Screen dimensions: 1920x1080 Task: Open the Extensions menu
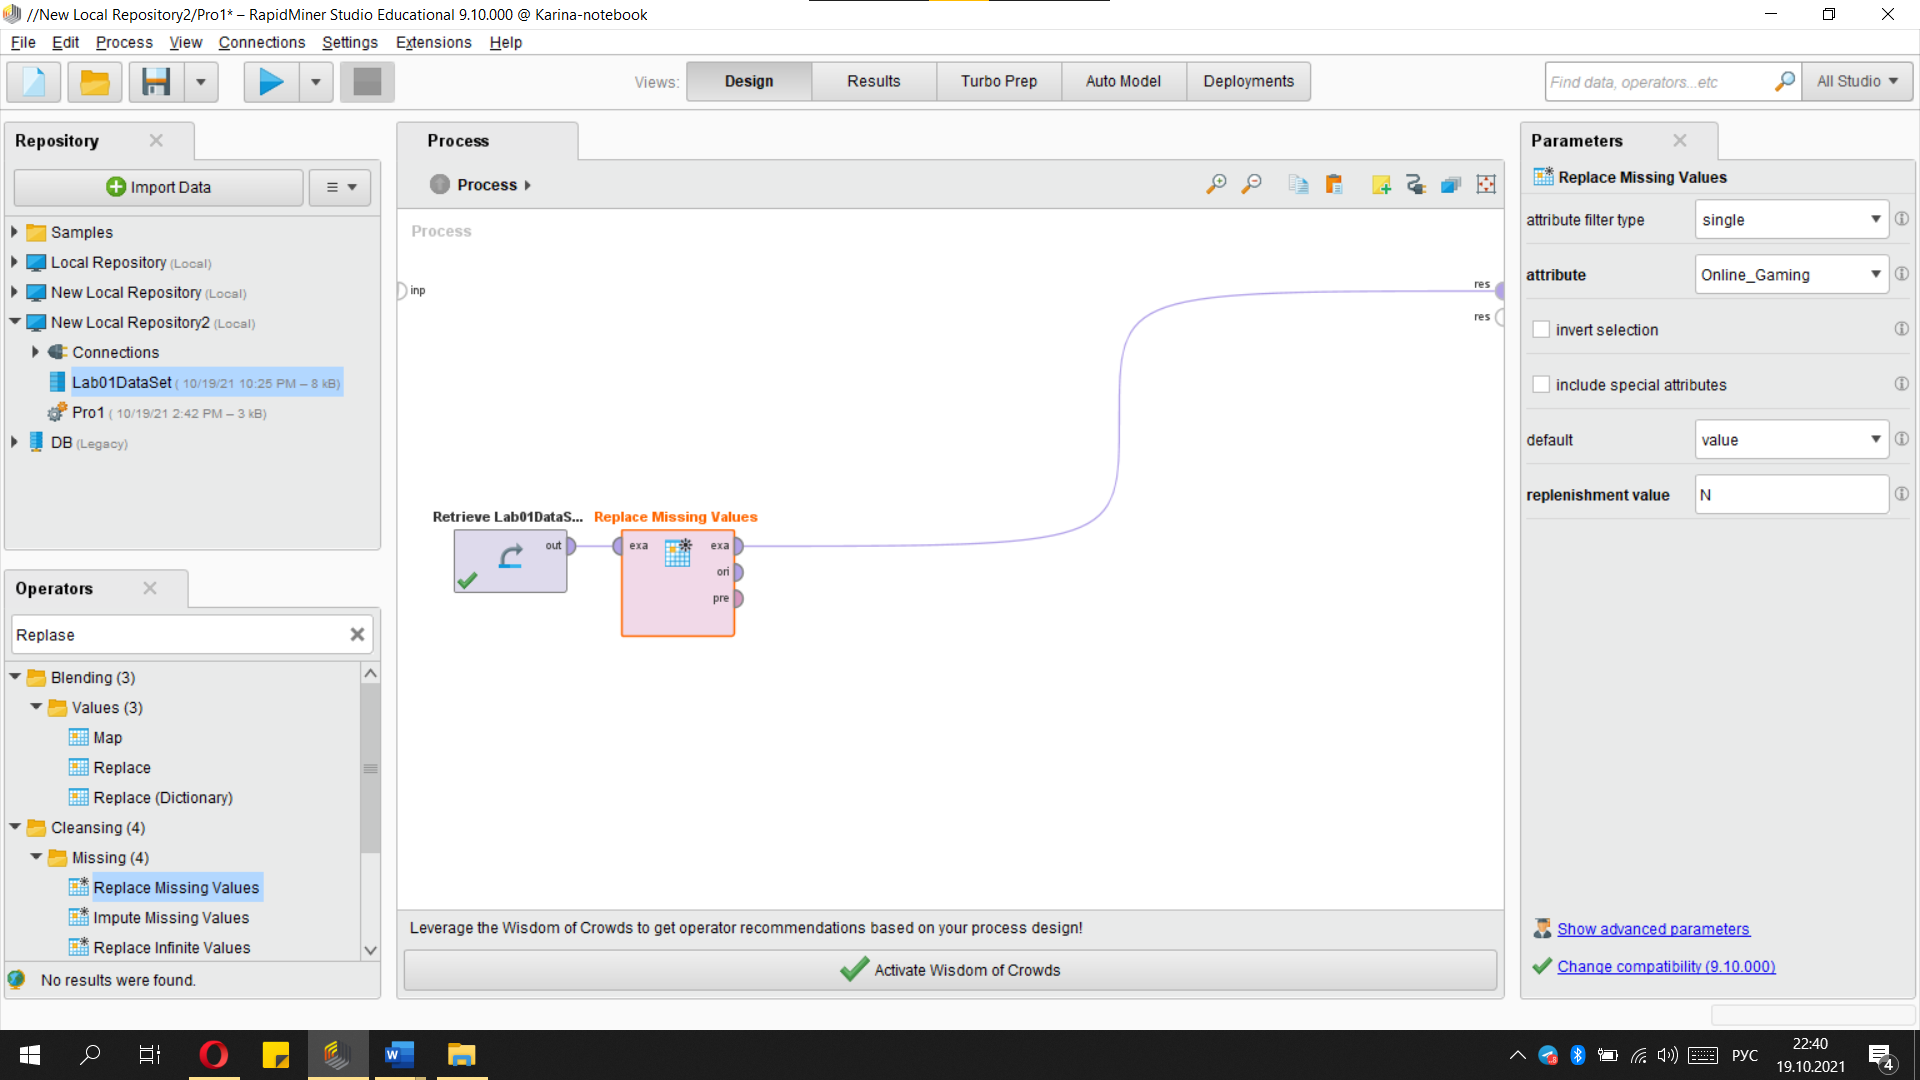(433, 42)
